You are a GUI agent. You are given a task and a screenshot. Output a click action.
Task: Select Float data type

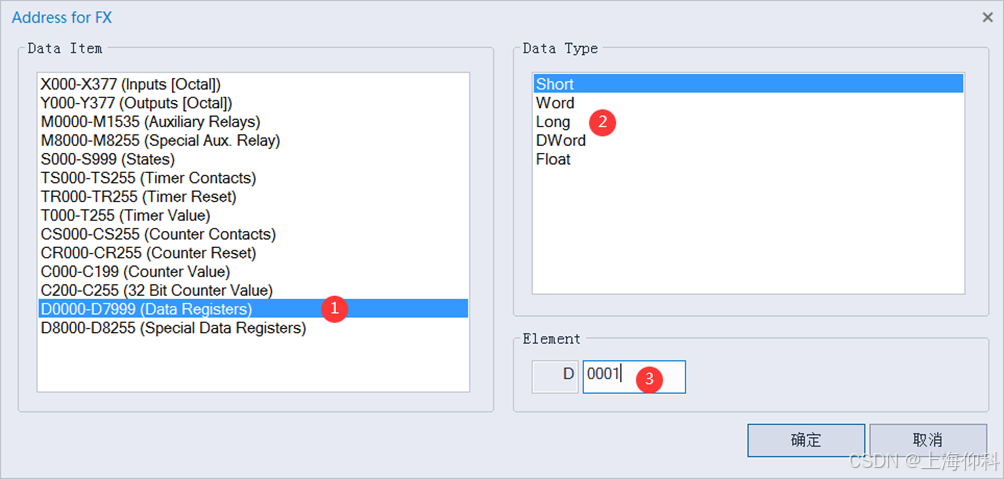[553, 159]
